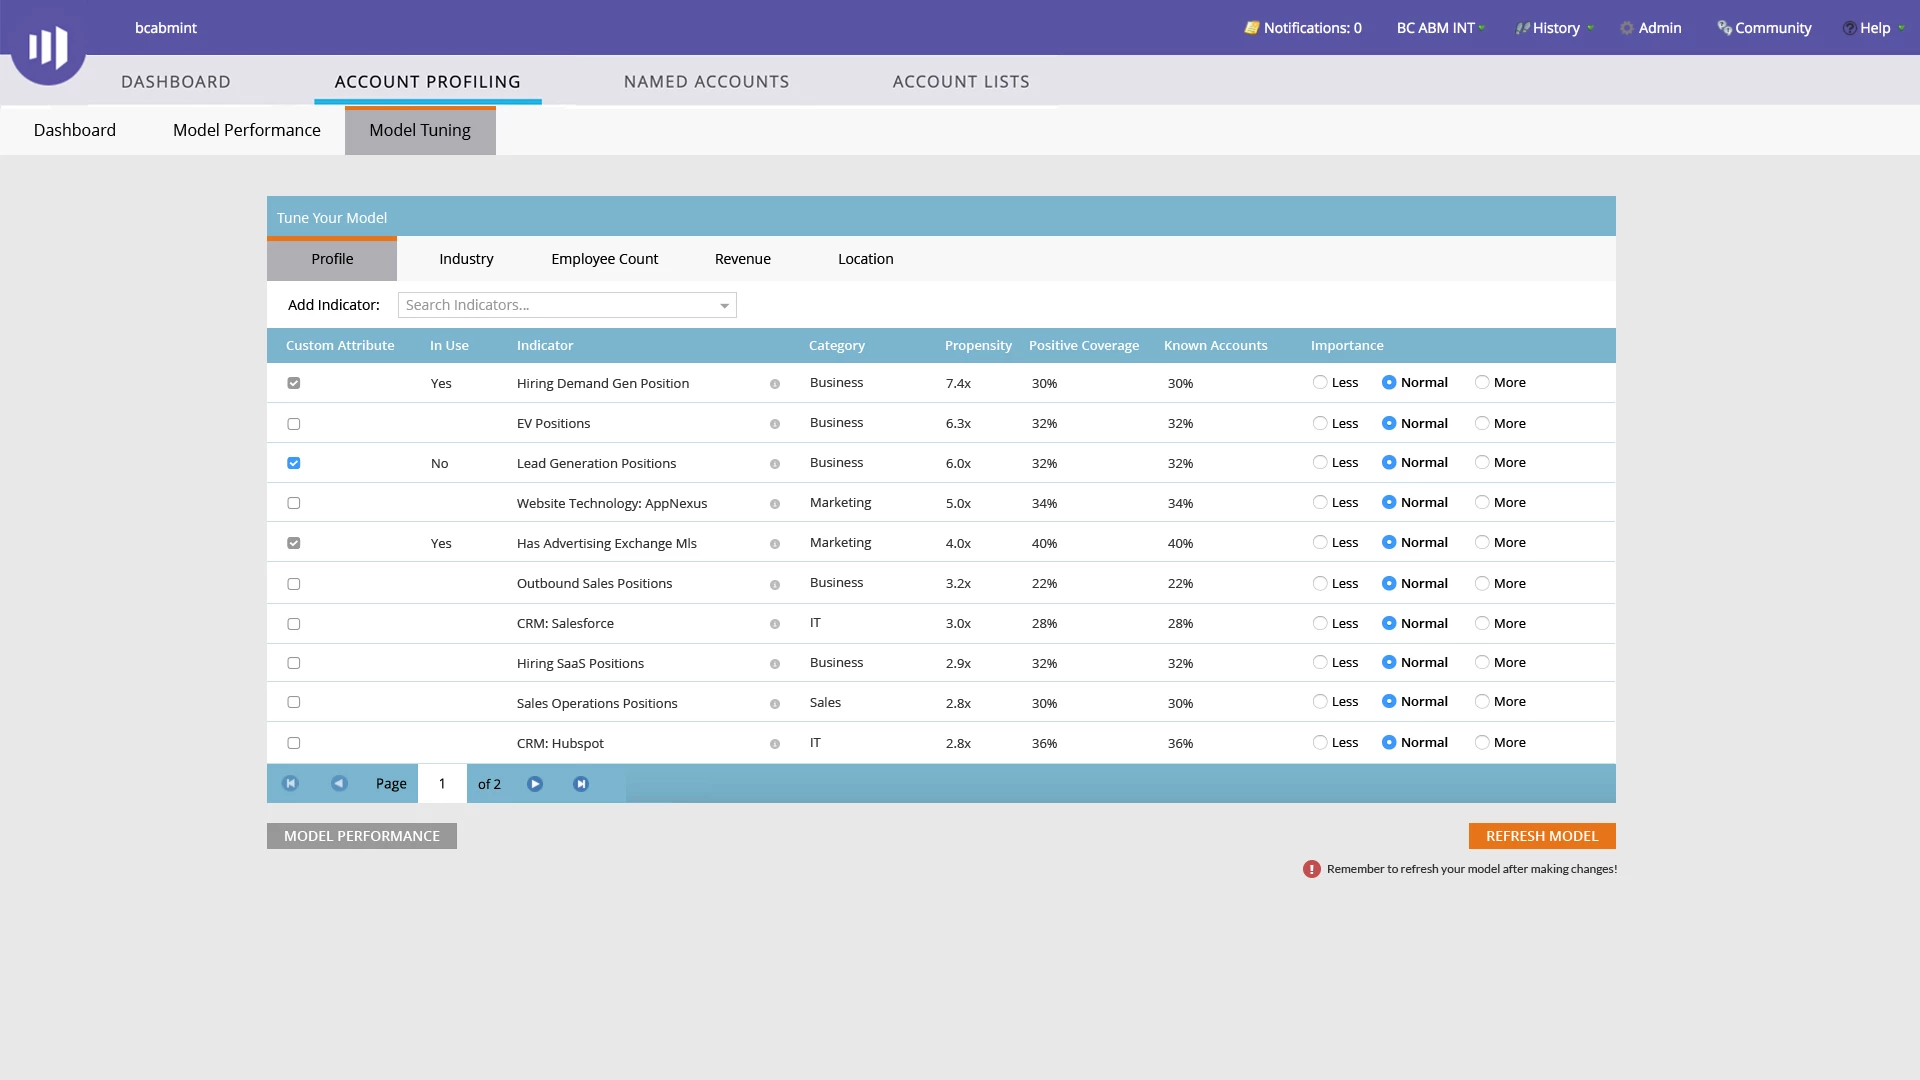The width and height of the screenshot is (1920, 1080).
Task: Click the page number input field
Action: [442, 784]
